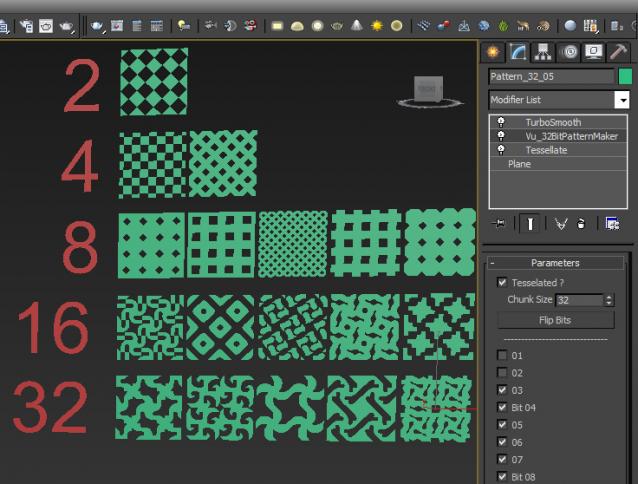Remove modifier from the stack trash icon
Screen dimensions: 638x484
point(581,224)
